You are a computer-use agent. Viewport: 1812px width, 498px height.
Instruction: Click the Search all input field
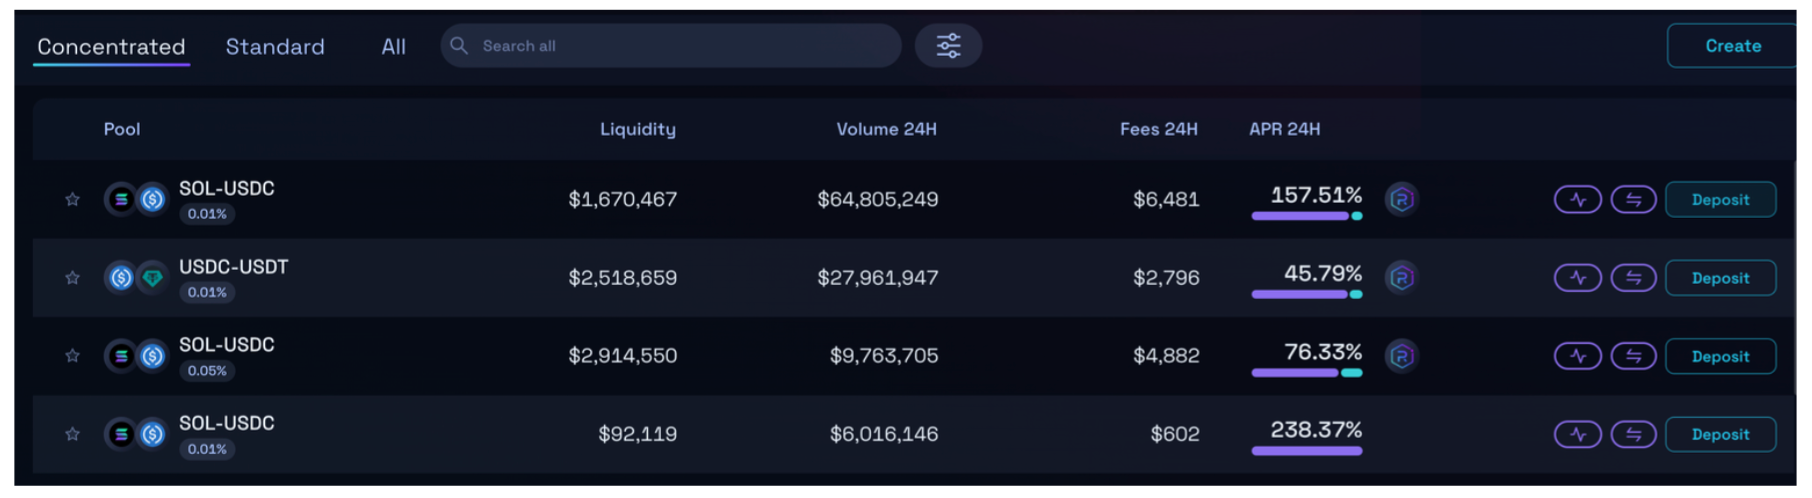pyautogui.click(x=680, y=46)
